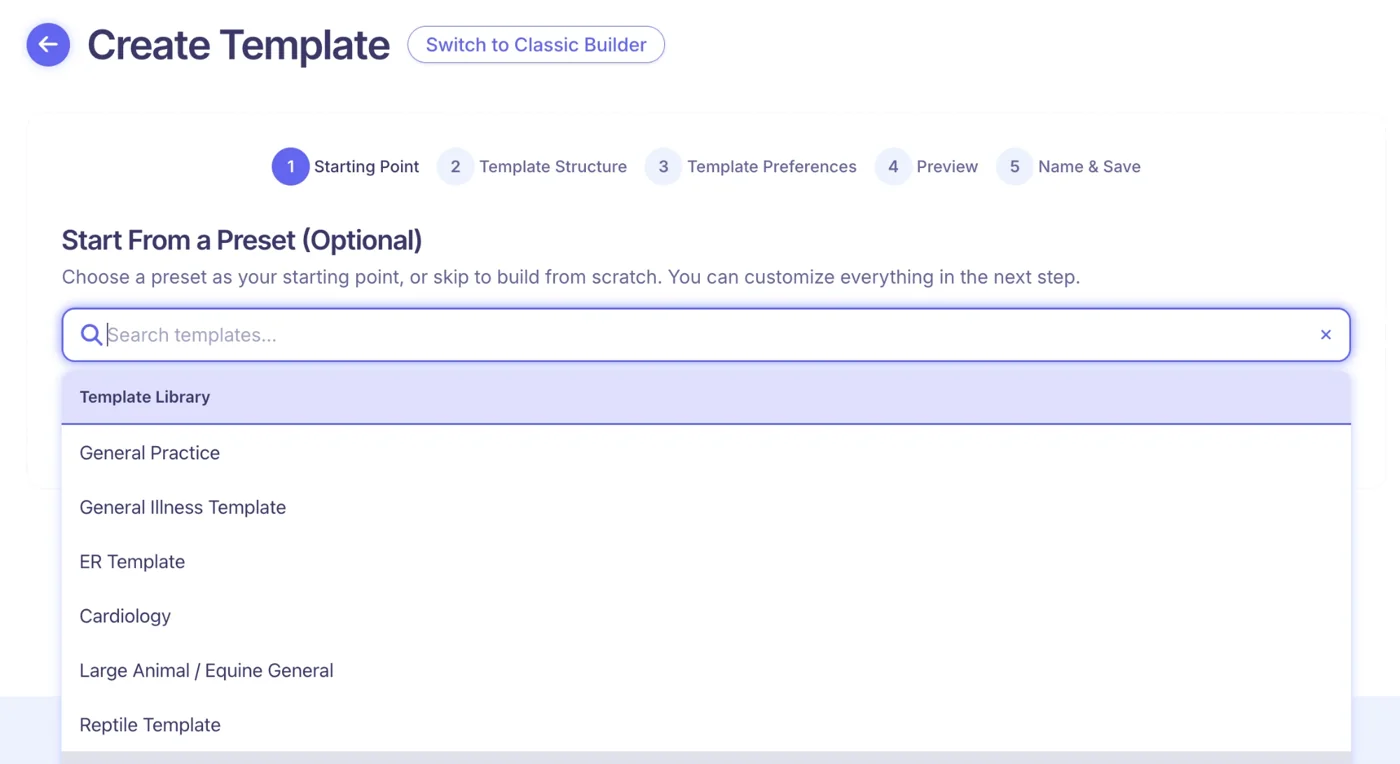Click the Create Template page title

(x=239, y=45)
